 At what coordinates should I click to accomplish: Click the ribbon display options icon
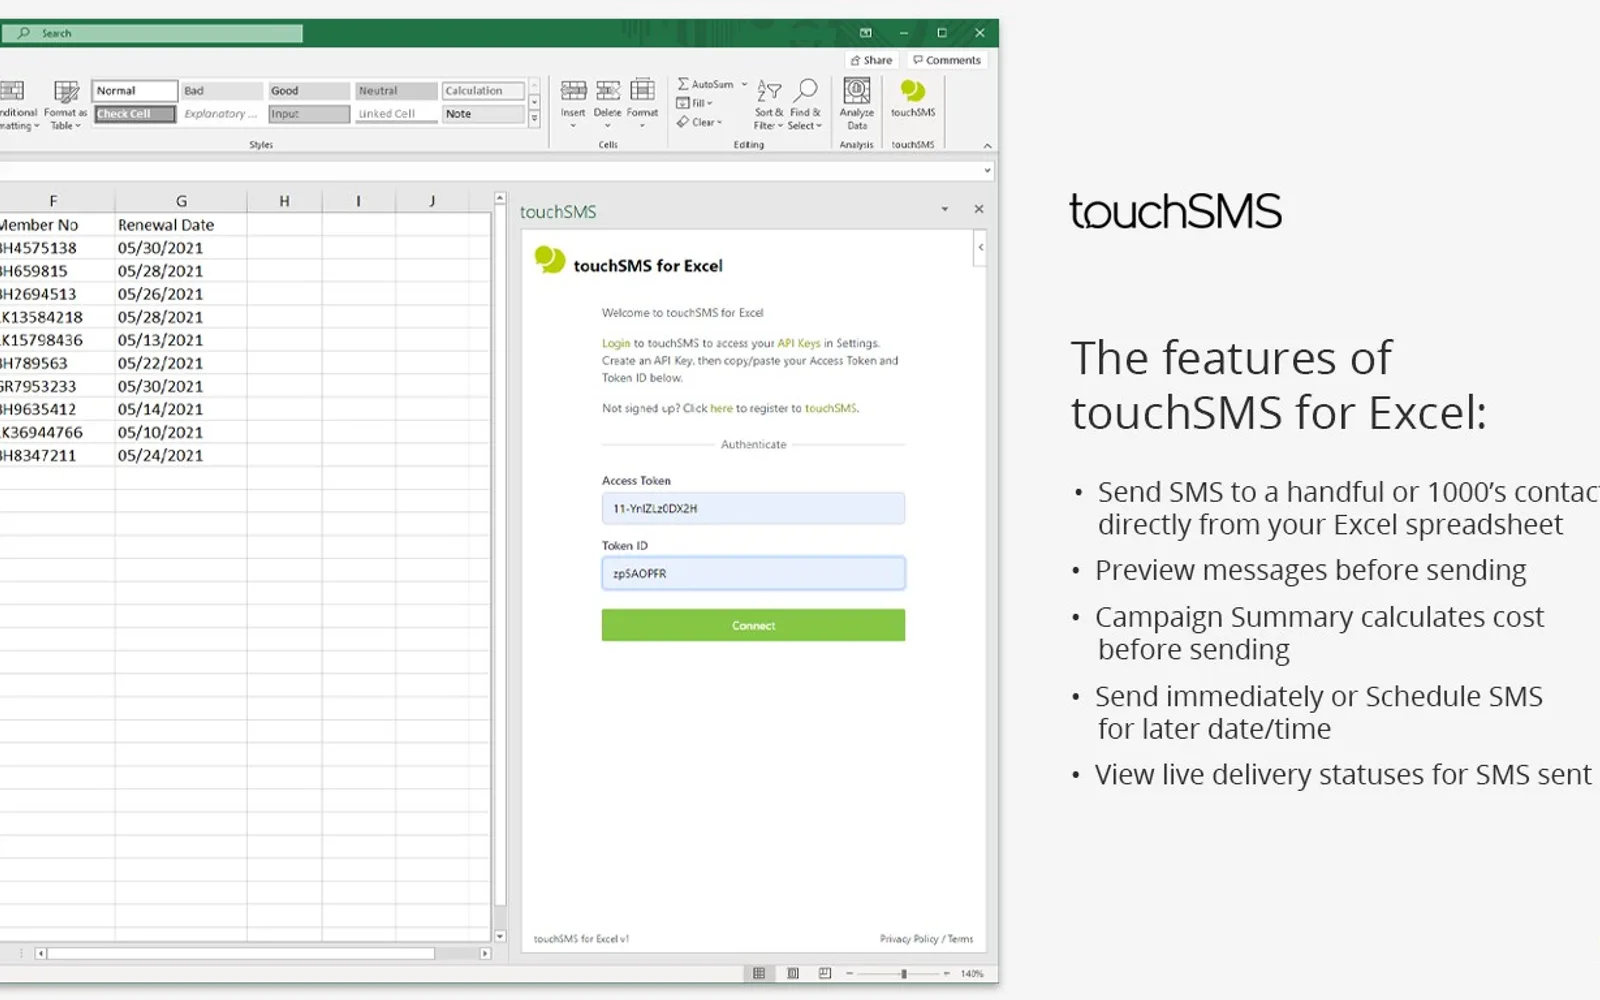(866, 33)
